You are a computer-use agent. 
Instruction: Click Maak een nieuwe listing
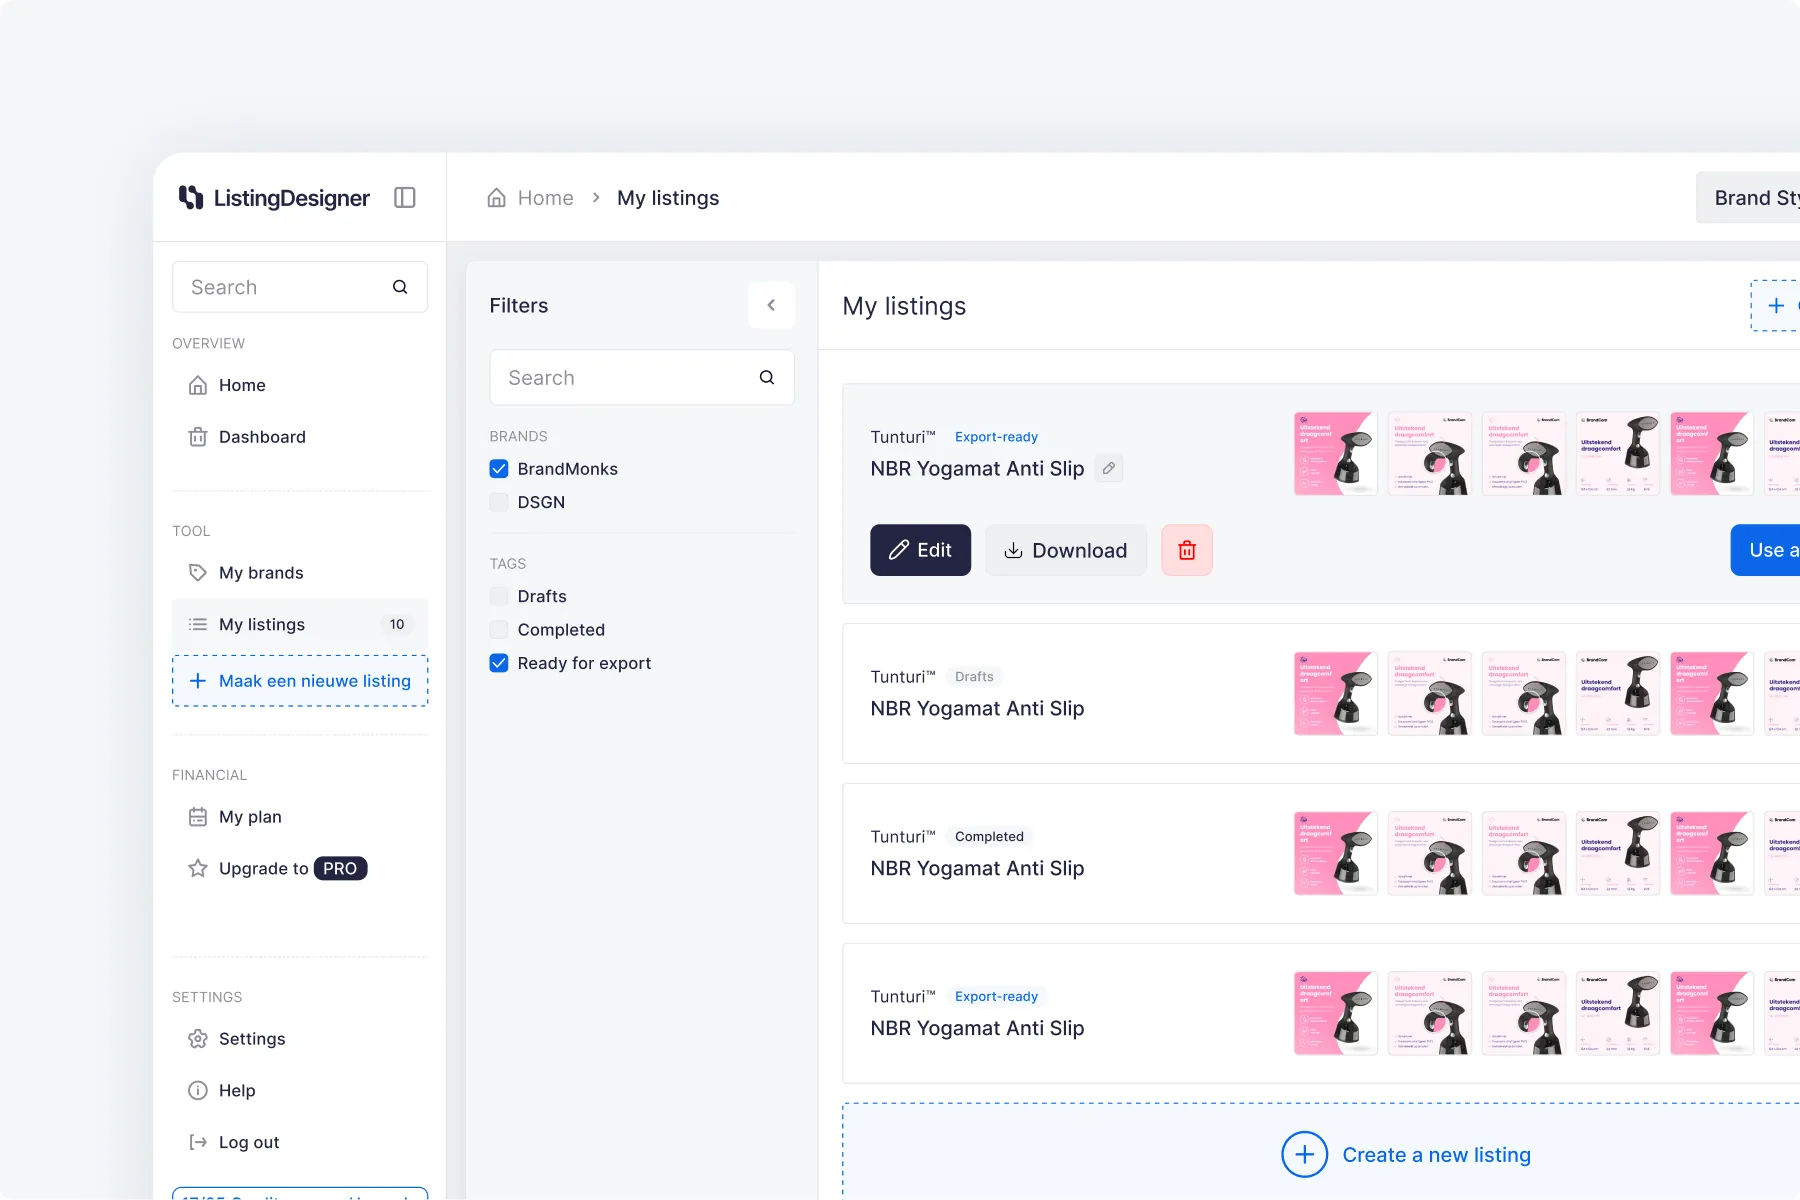click(x=300, y=681)
